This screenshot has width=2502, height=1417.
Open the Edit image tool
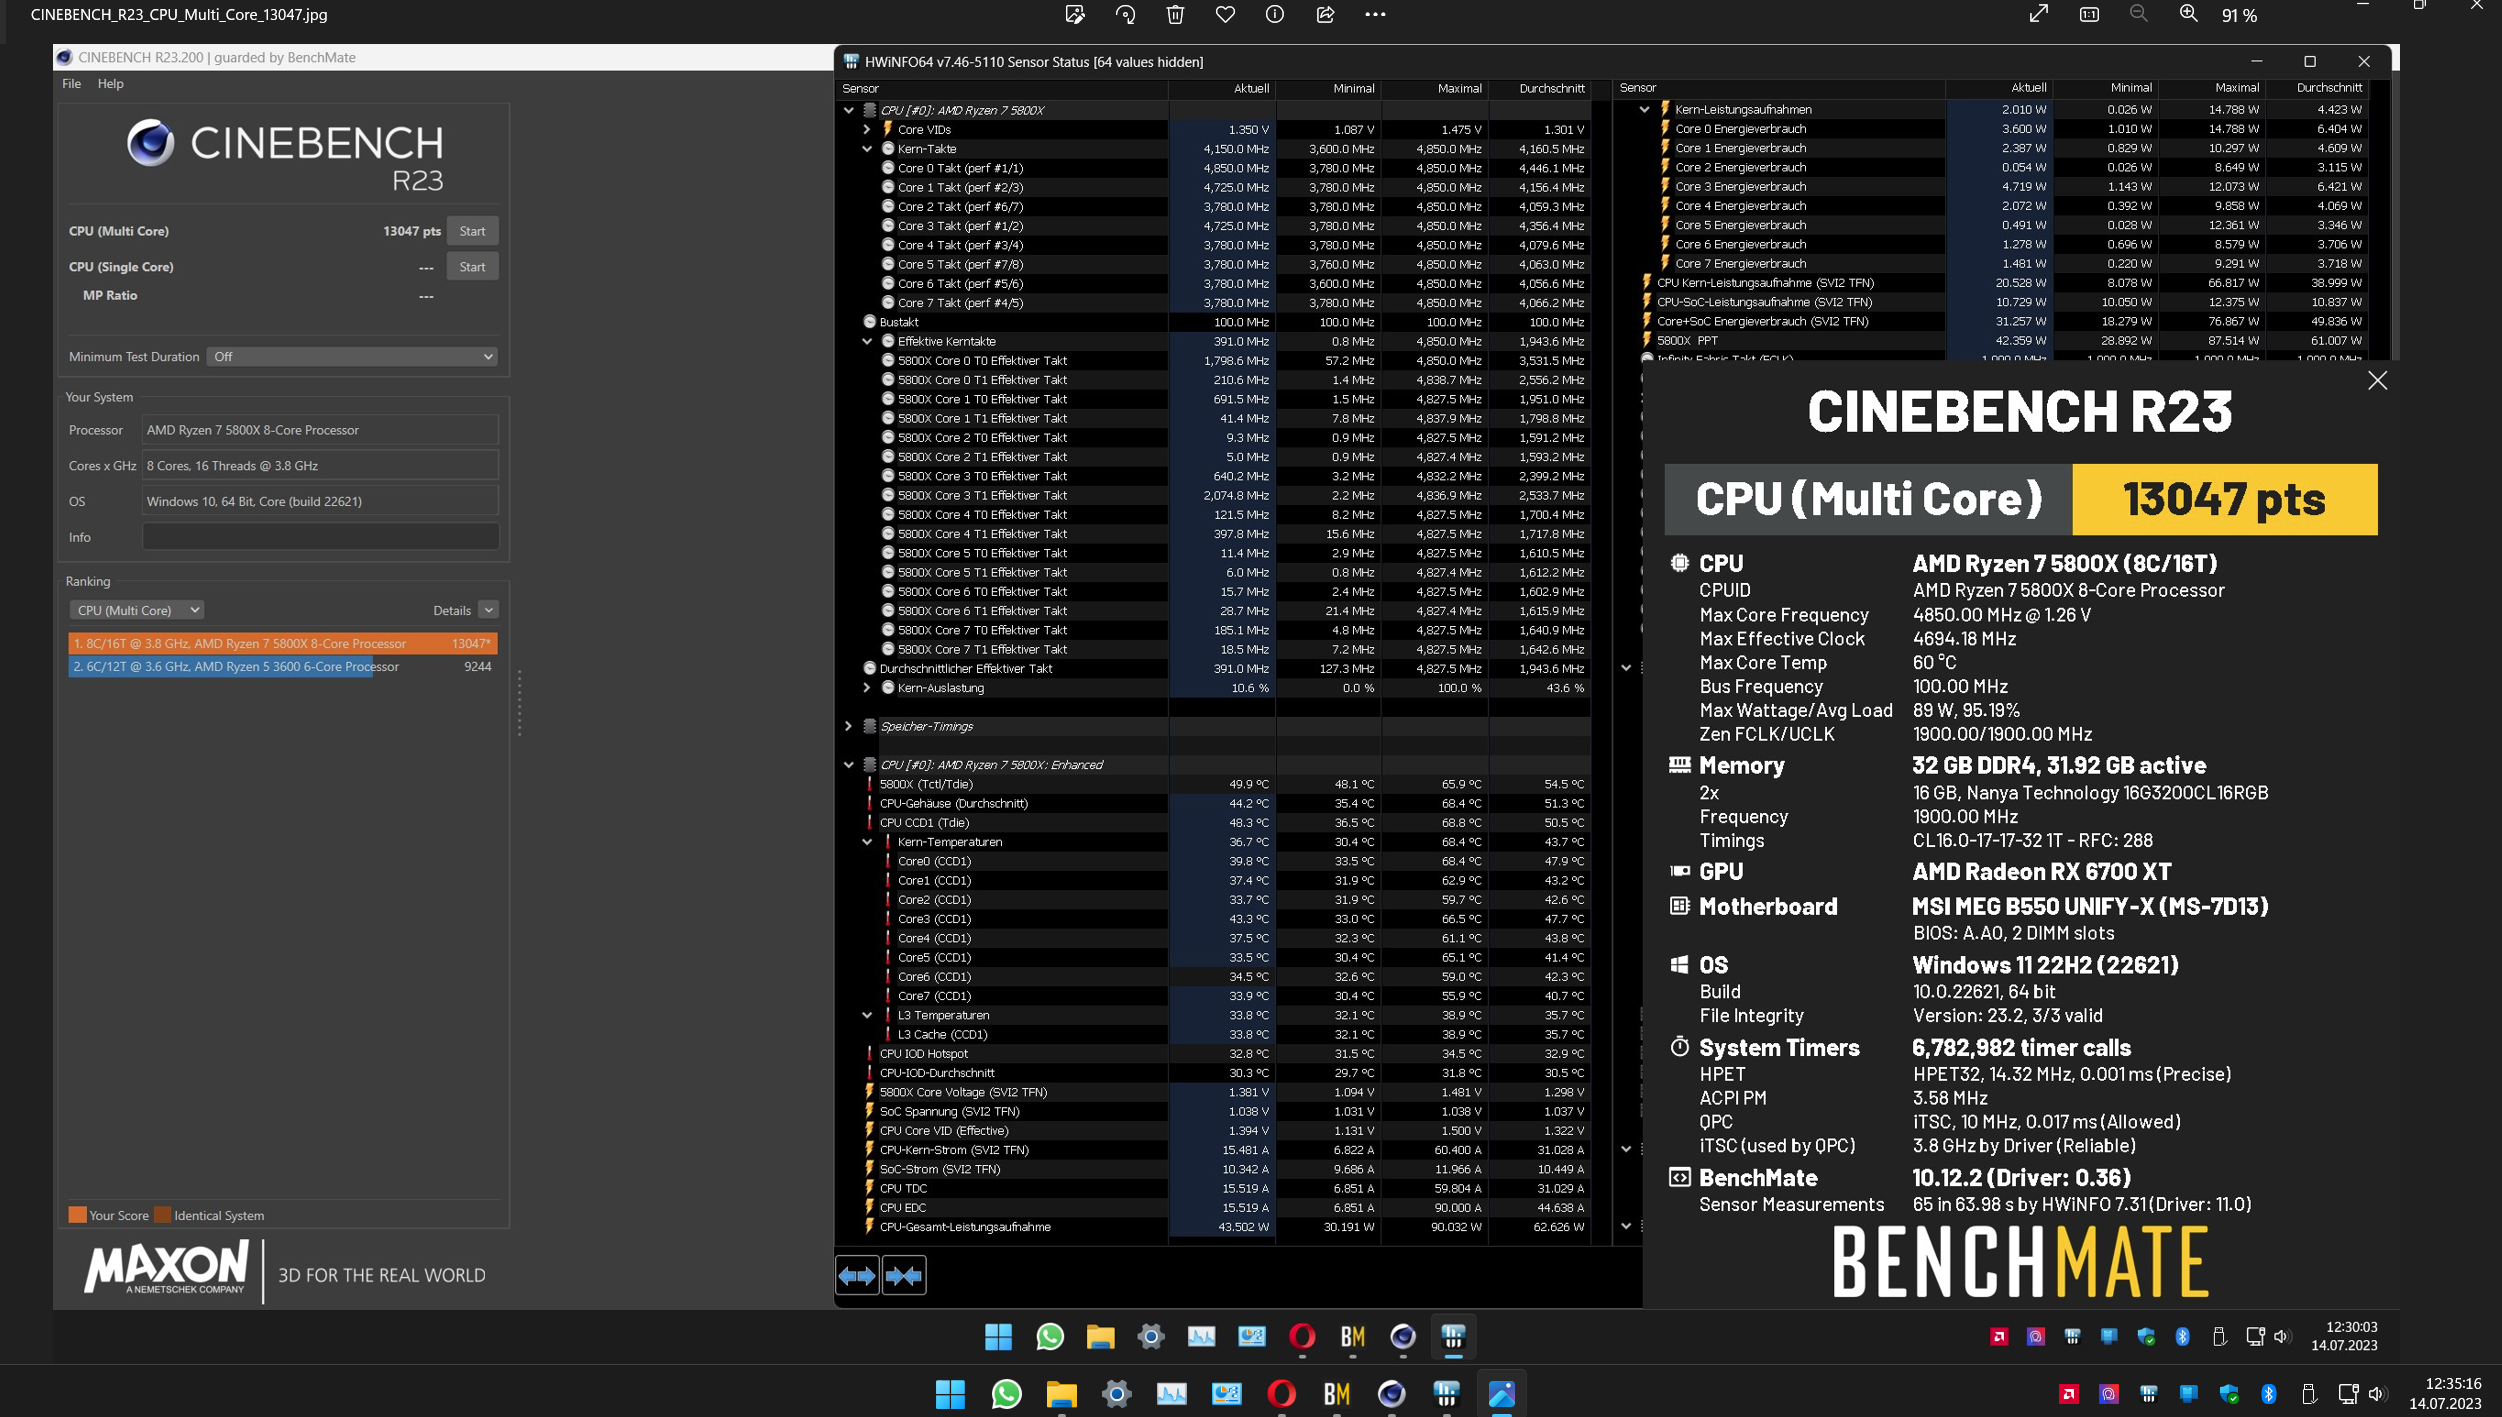(x=1075, y=14)
